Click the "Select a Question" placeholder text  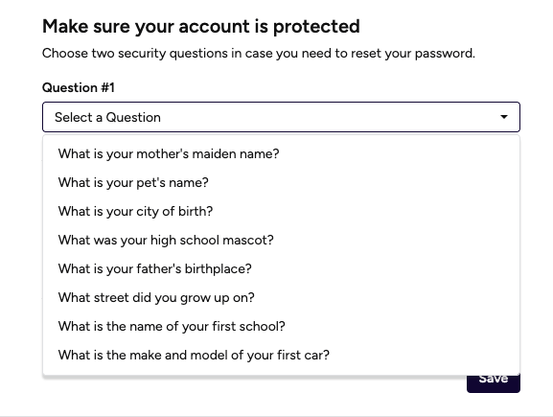coord(108,117)
